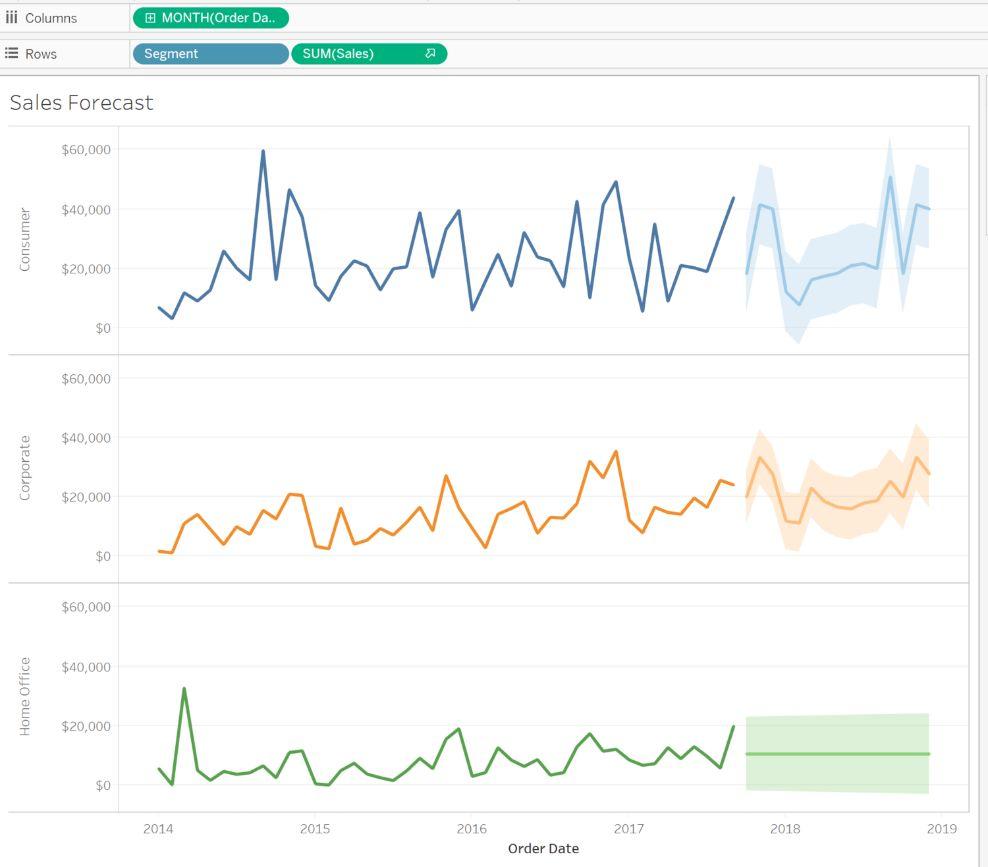This screenshot has height=867, width=988.
Task: Click the light blue Consumer forecast line
Action: point(838,272)
